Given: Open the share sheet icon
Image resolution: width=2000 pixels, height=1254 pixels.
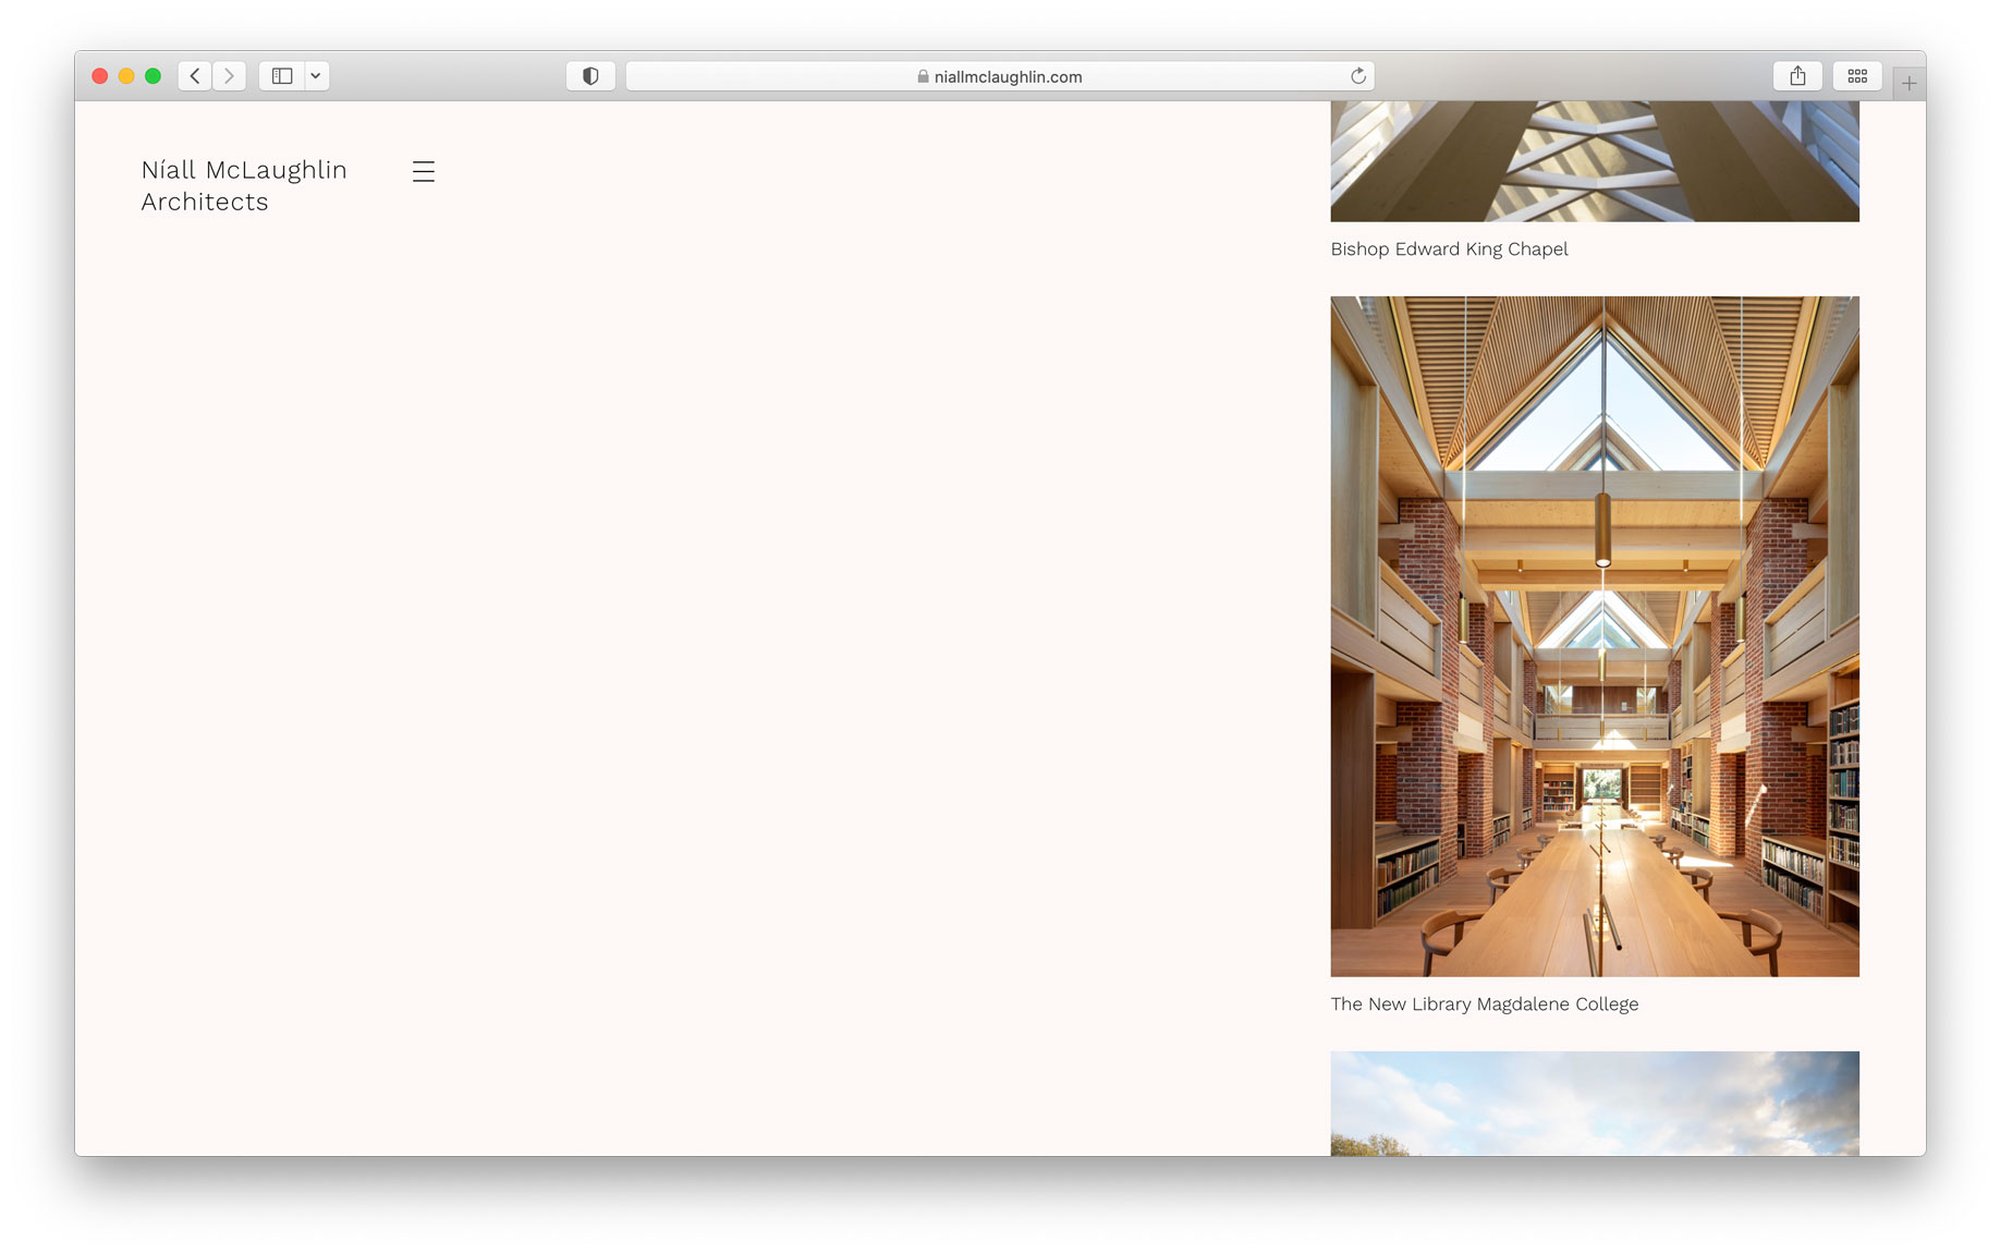Looking at the screenshot, I should click(x=1797, y=76).
